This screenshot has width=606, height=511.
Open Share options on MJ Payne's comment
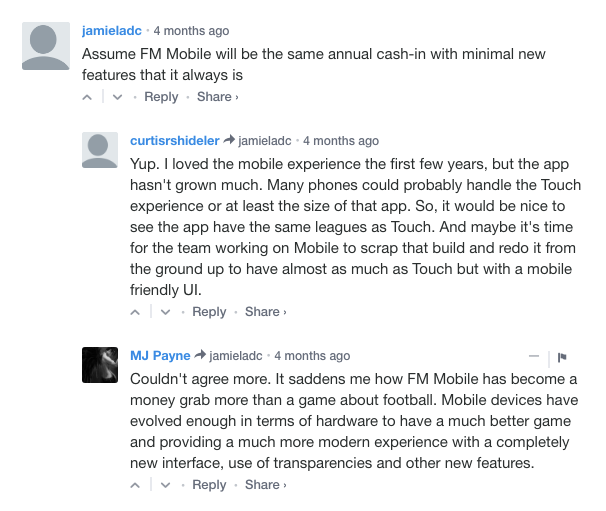pos(266,485)
